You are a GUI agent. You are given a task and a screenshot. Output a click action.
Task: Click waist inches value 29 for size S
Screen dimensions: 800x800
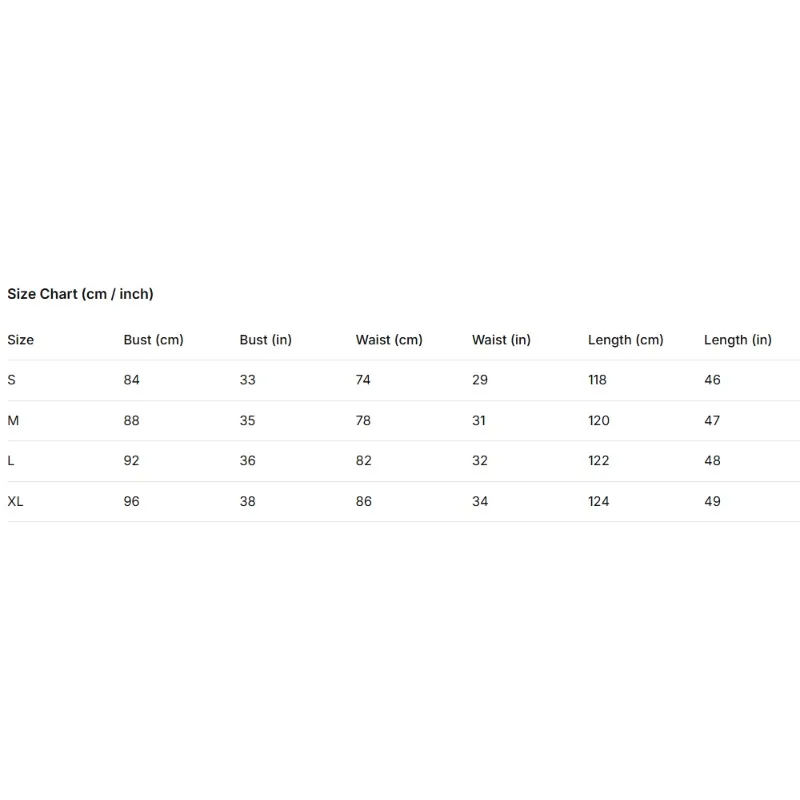tap(480, 380)
